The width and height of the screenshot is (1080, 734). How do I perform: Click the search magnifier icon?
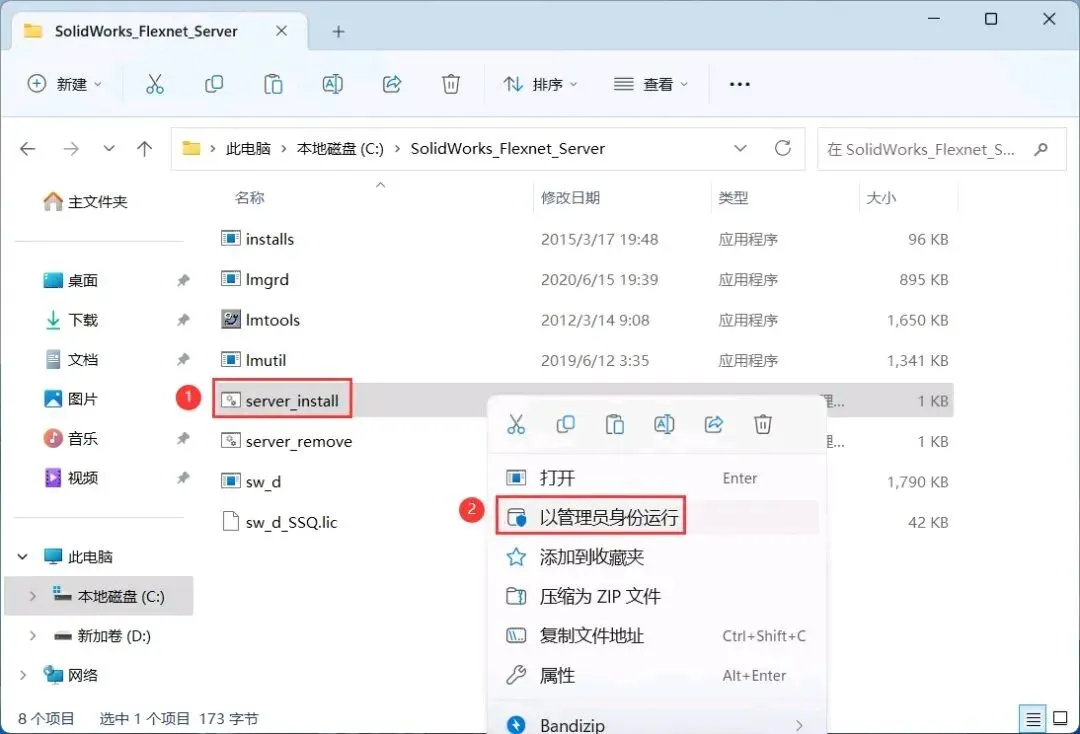pyautogui.click(x=1041, y=149)
